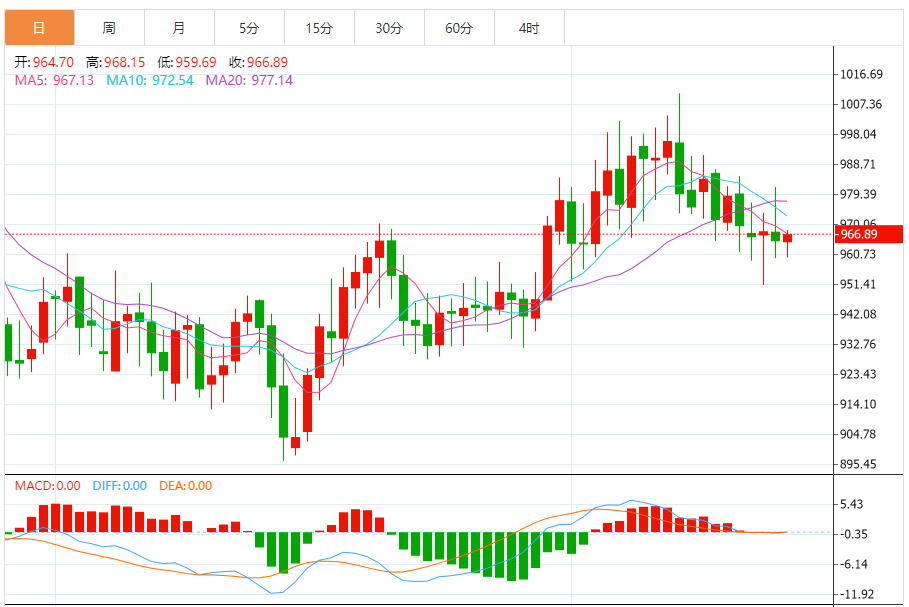The width and height of the screenshot is (909, 607).
Task: Click the 923.43 price axis label
Action: pos(859,375)
